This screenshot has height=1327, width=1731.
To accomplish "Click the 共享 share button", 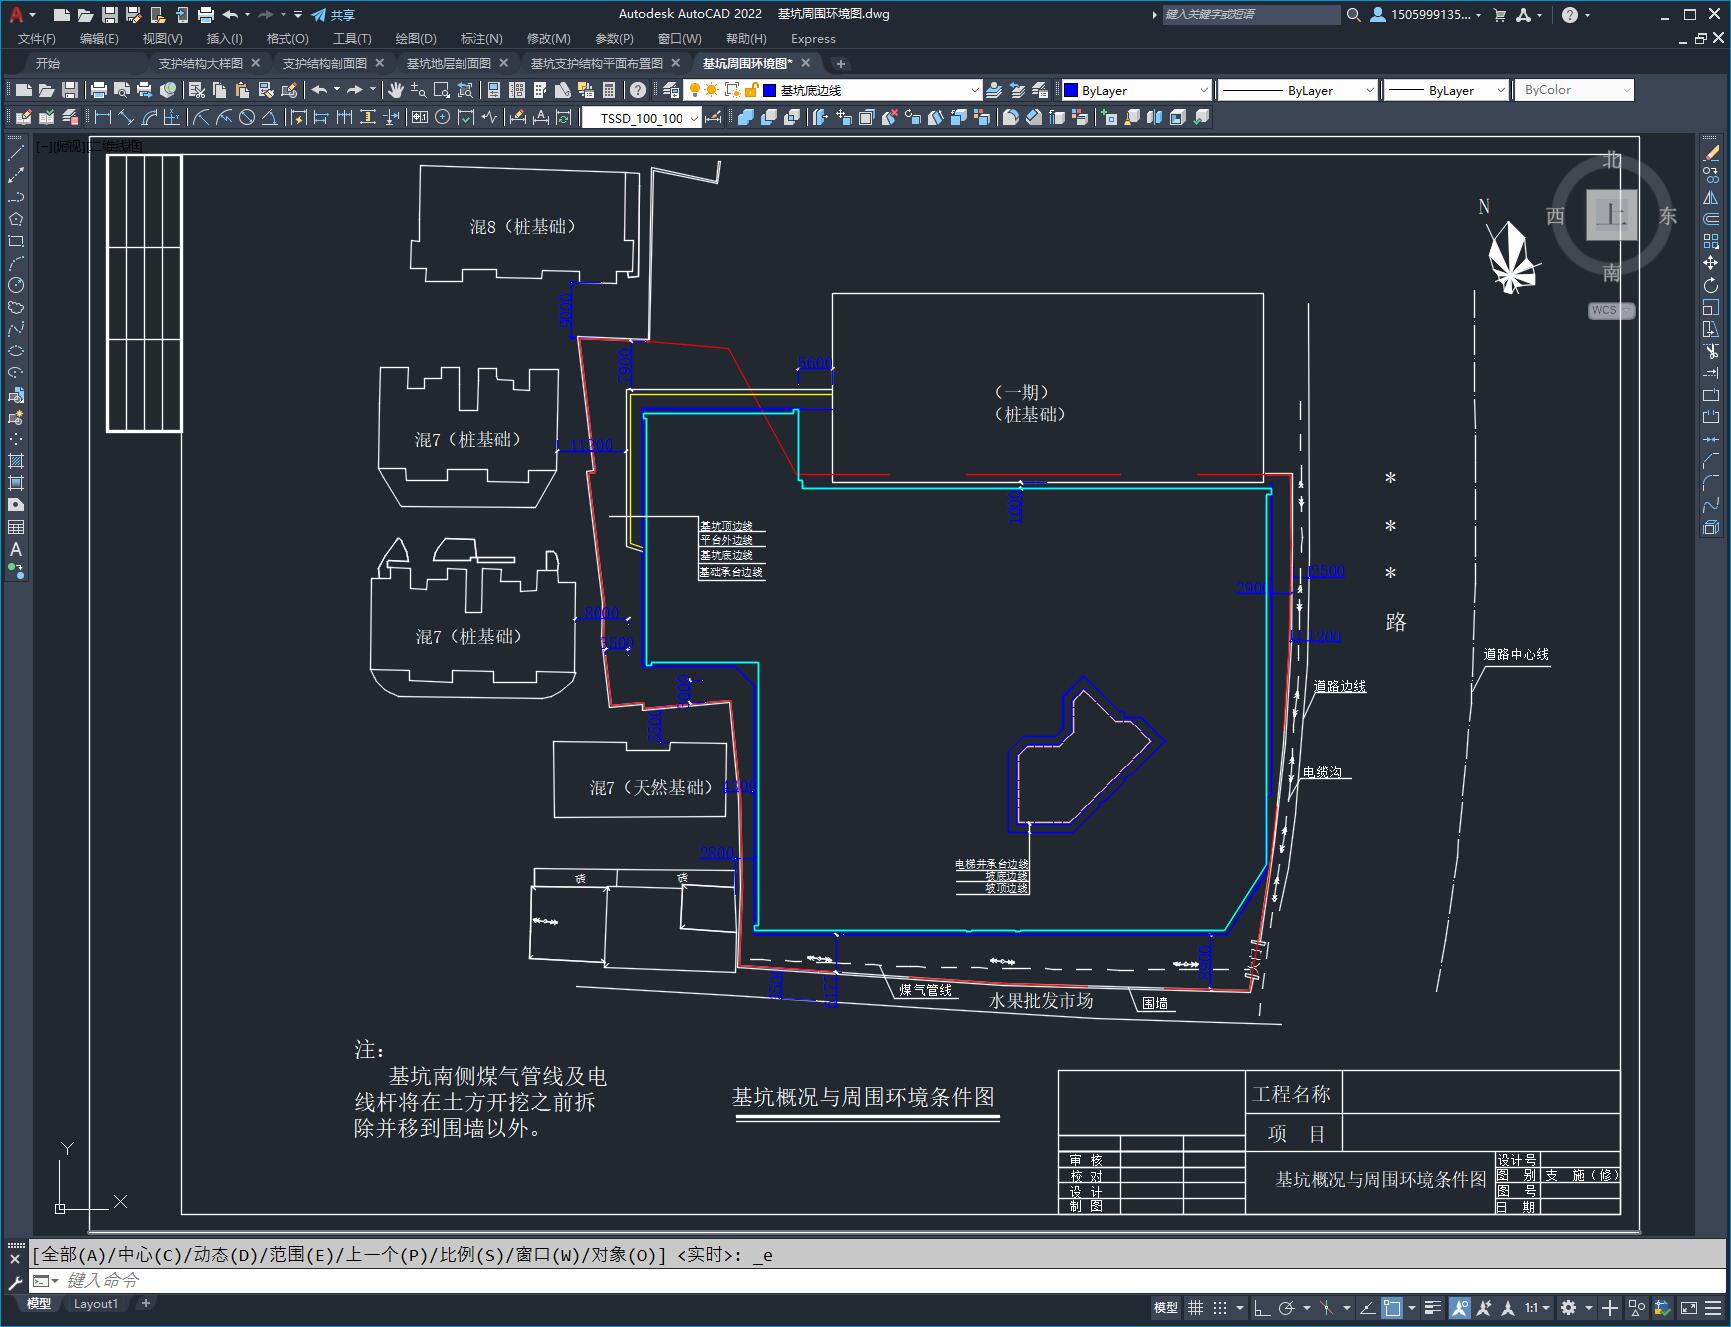I will click(333, 15).
